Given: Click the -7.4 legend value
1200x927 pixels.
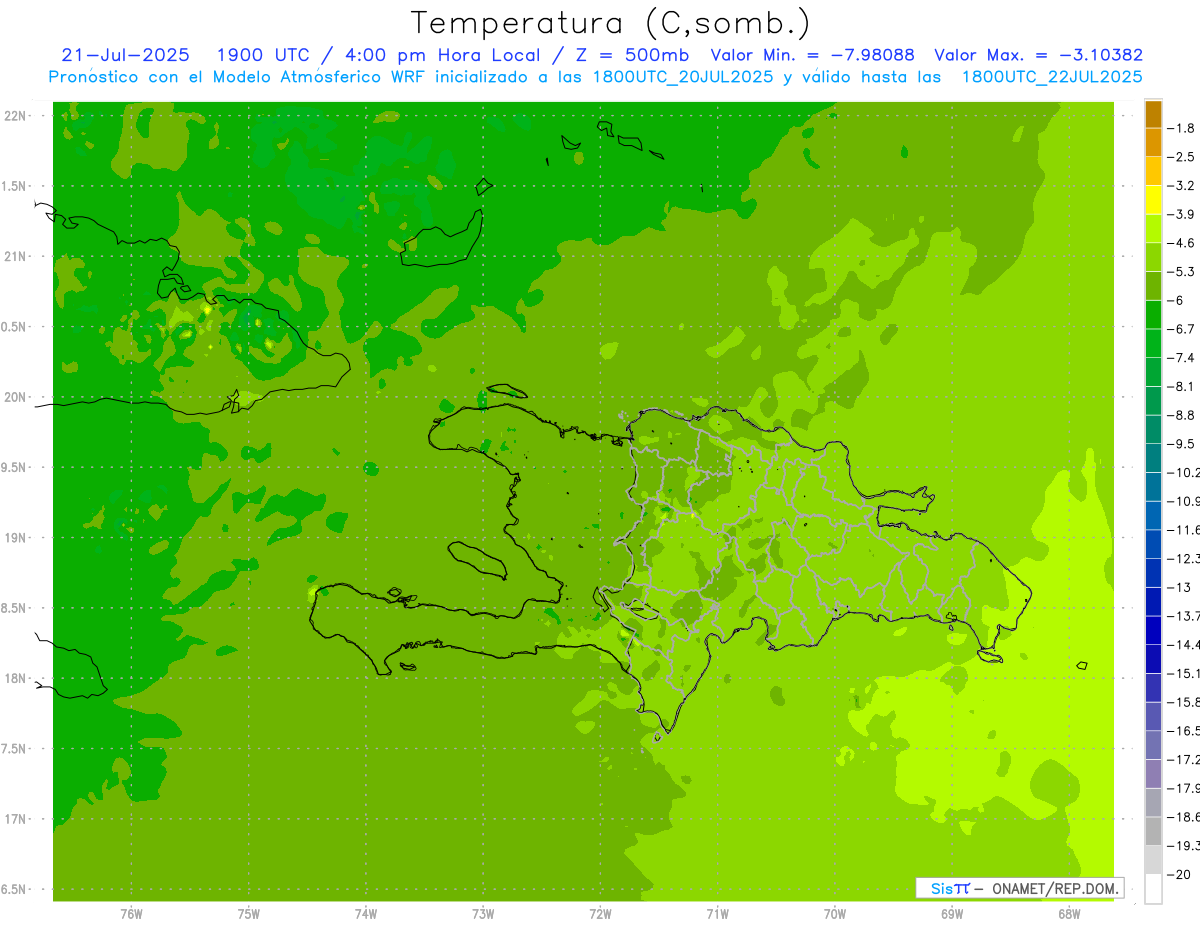Looking at the screenshot, I should 1182,358.
